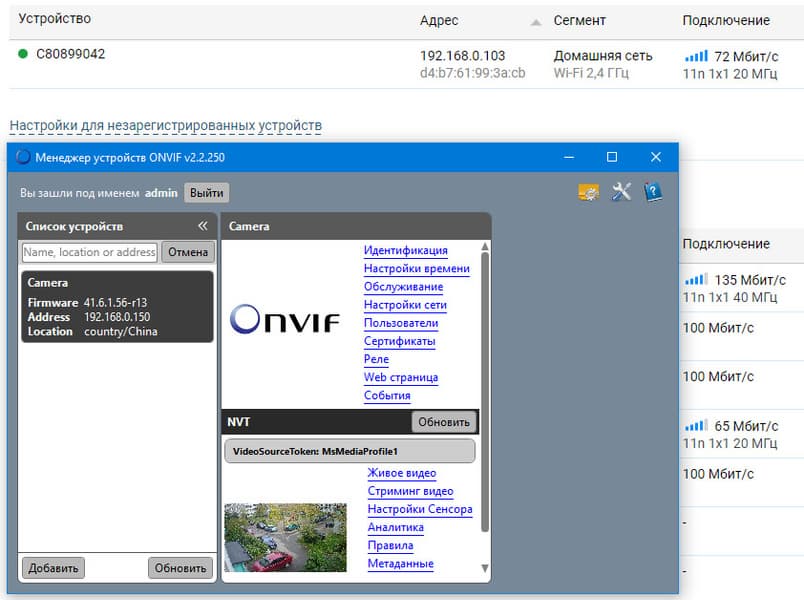Click the camera preview thumbnail of the parking lot
The width and height of the screenshot is (804, 600).
click(286, 537)
